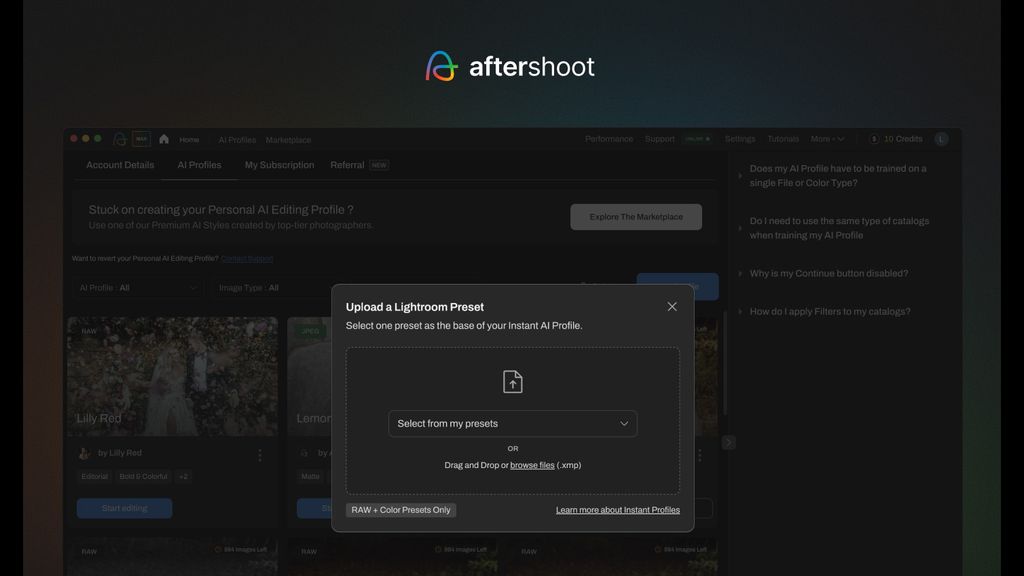Click the file upload icon in the dialog
This screenshot has width=1024, height=576.
coord(512,380)
